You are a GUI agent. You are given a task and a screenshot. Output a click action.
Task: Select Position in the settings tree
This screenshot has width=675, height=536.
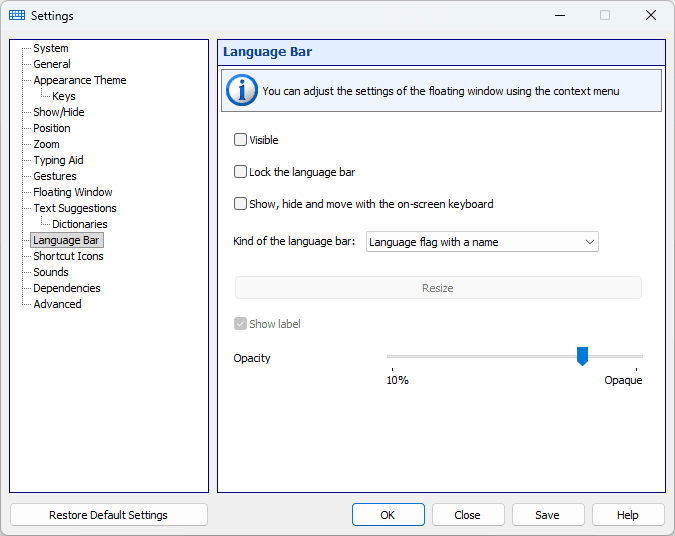click(52, 128)
